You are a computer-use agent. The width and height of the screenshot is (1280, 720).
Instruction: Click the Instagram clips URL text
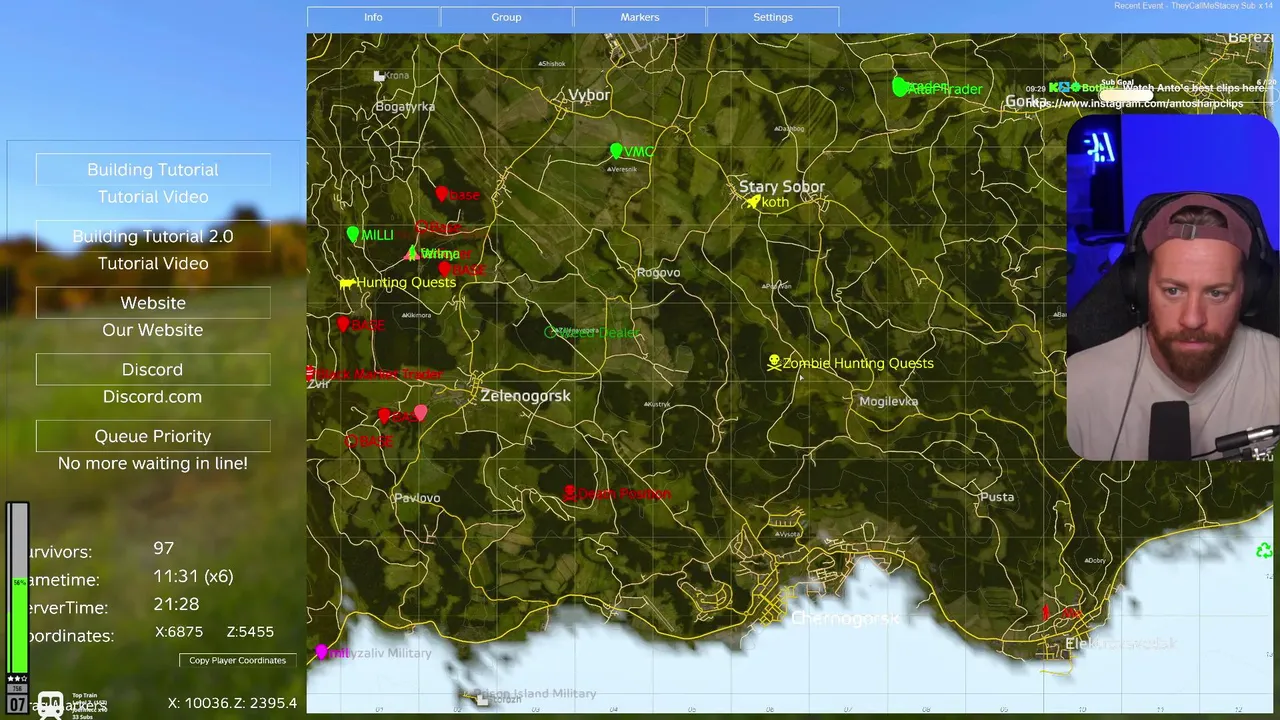(1136, 103)
